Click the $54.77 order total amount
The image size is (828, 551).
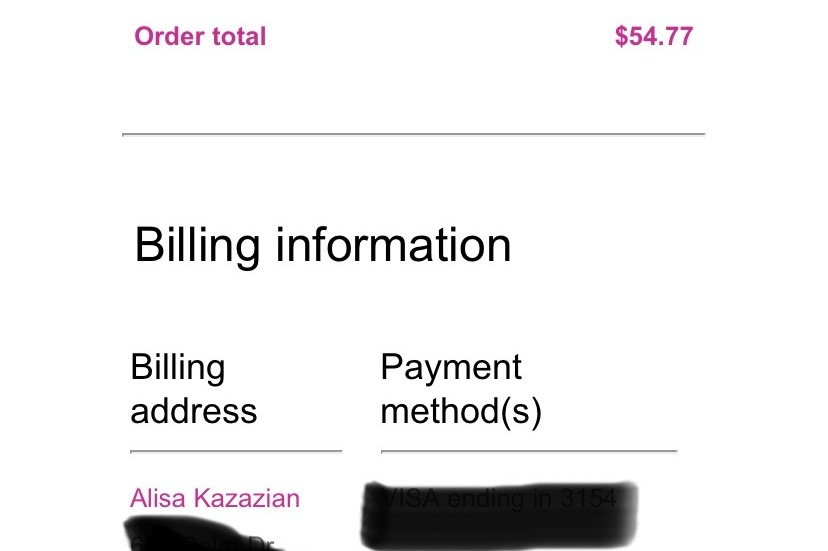click(x=653, y=37)
